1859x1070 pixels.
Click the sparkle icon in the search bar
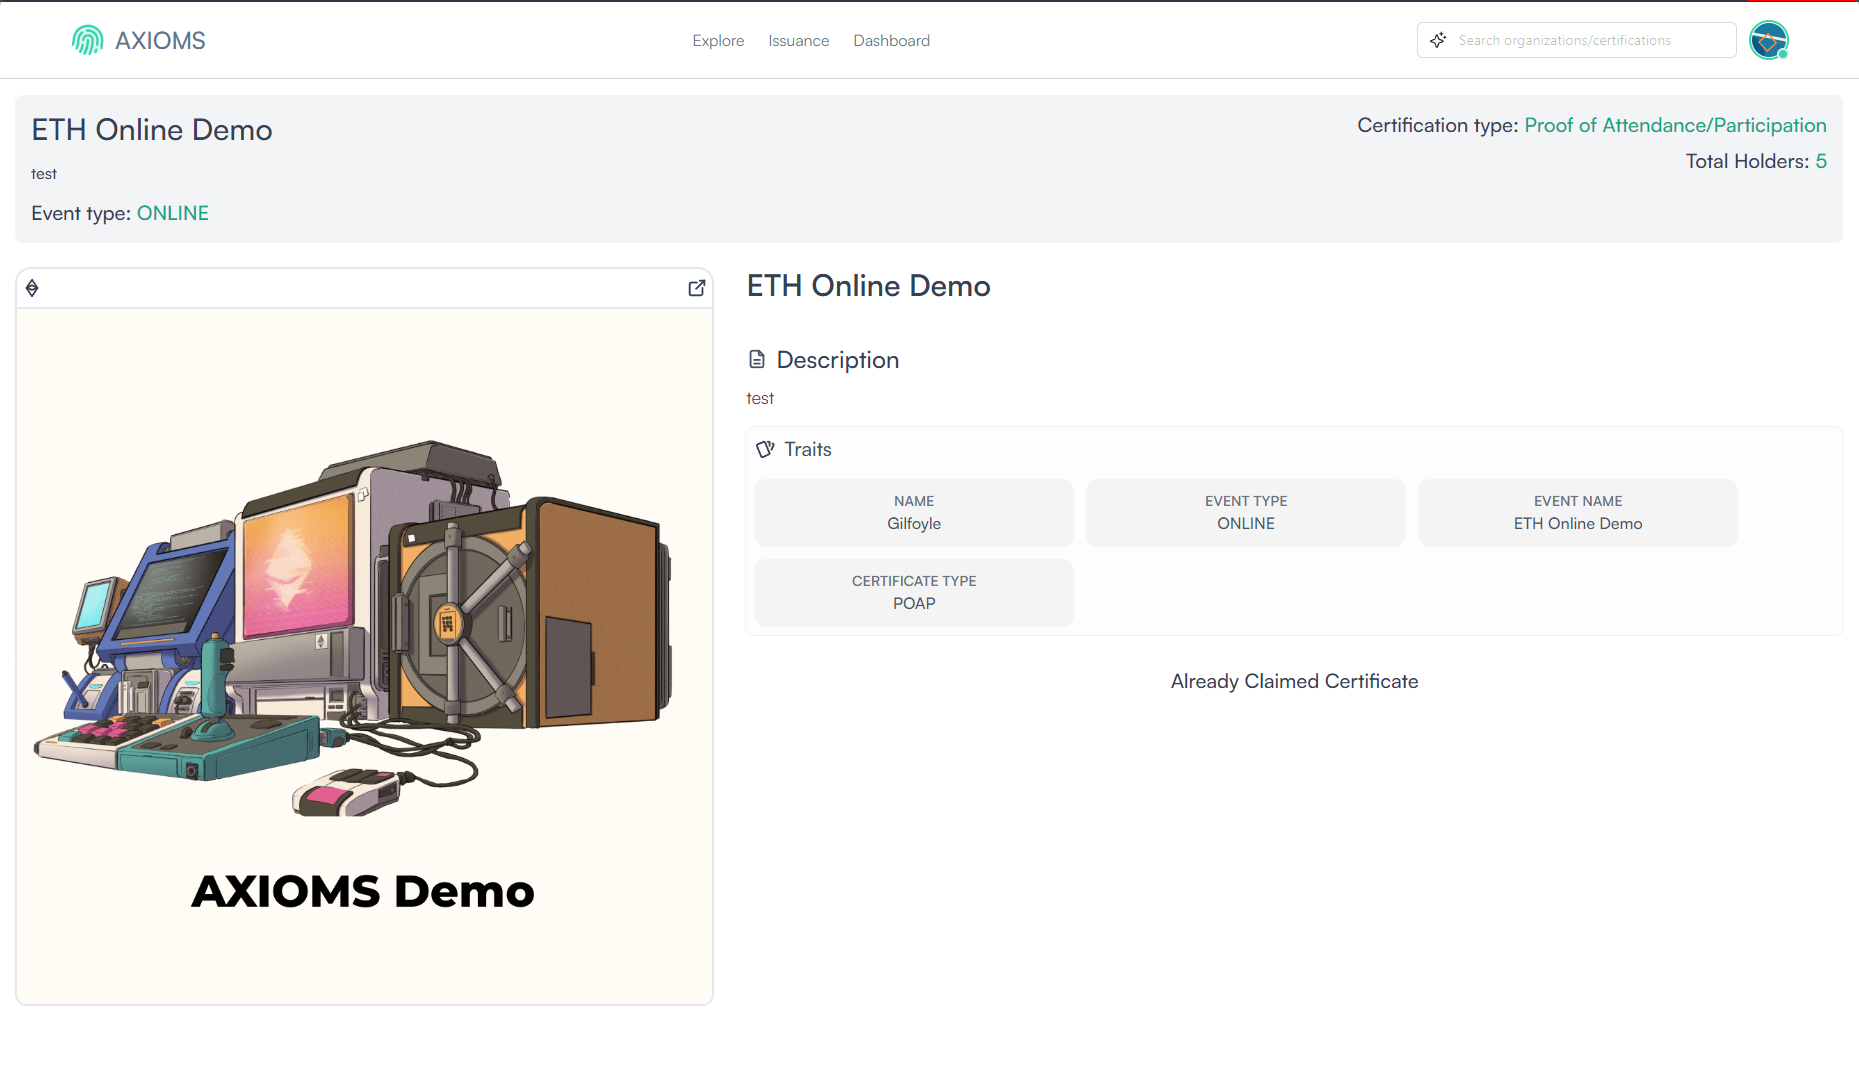(1438, 40)
